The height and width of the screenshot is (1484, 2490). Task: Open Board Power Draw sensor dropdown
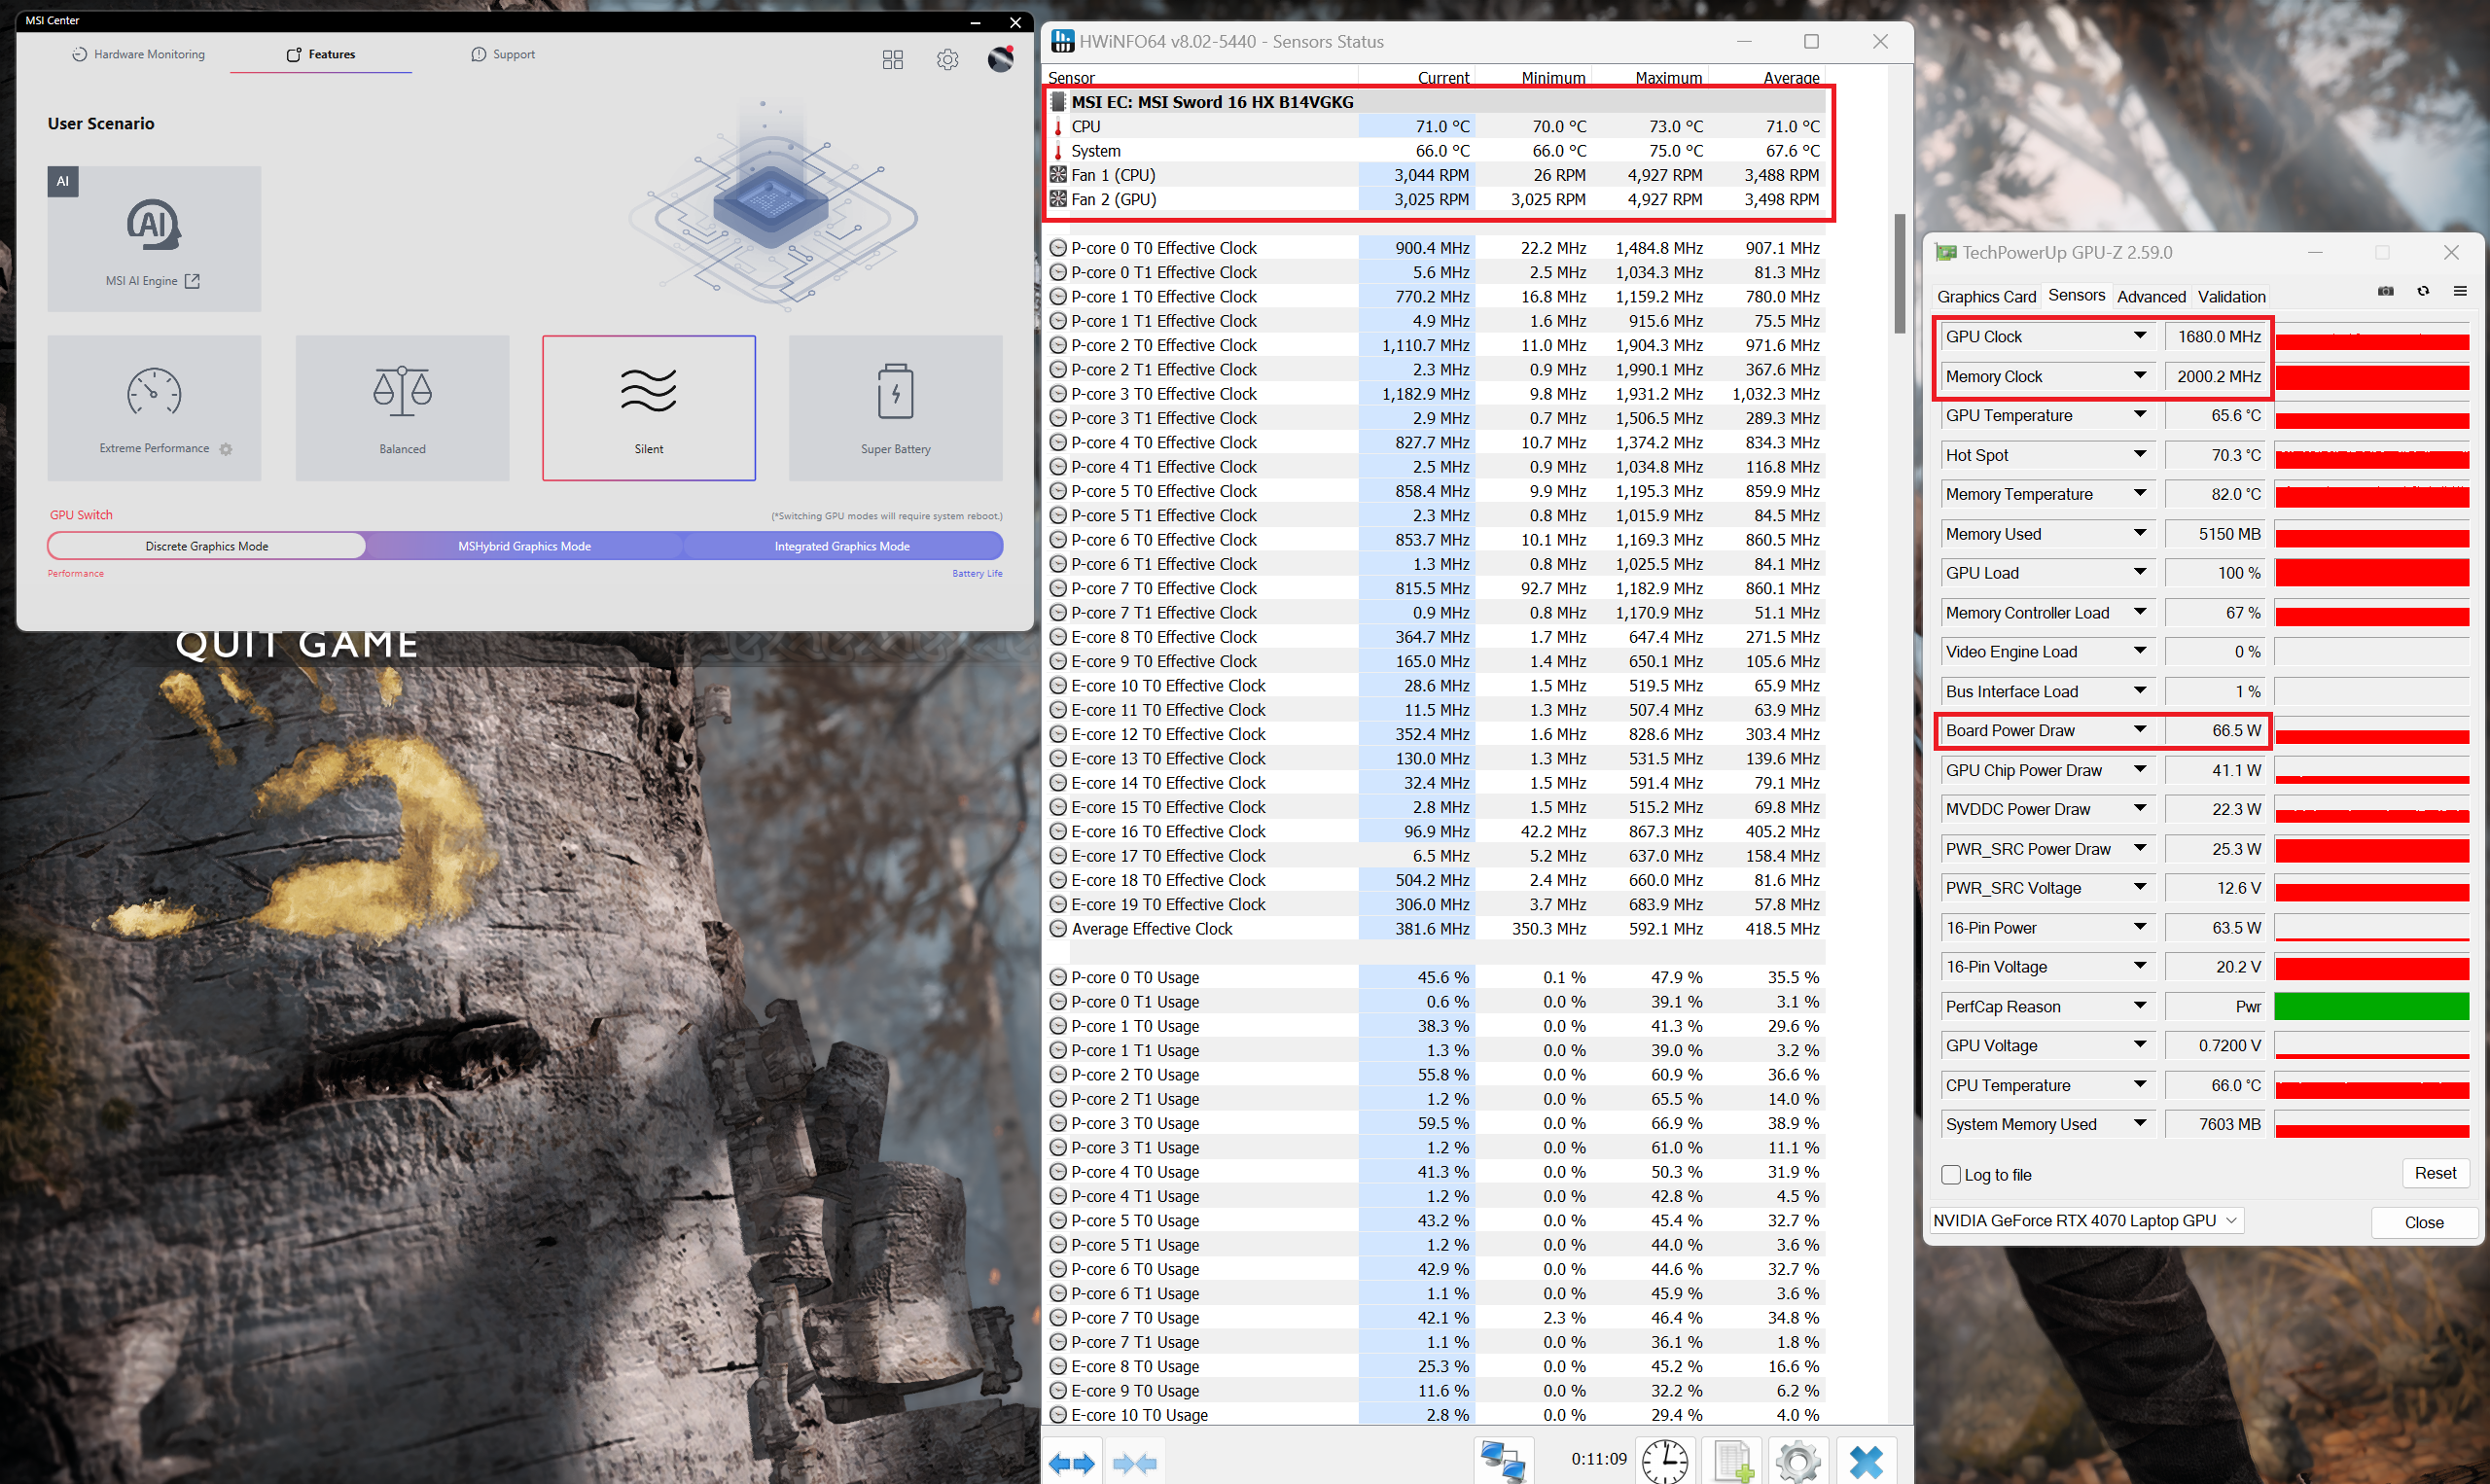2140,730
